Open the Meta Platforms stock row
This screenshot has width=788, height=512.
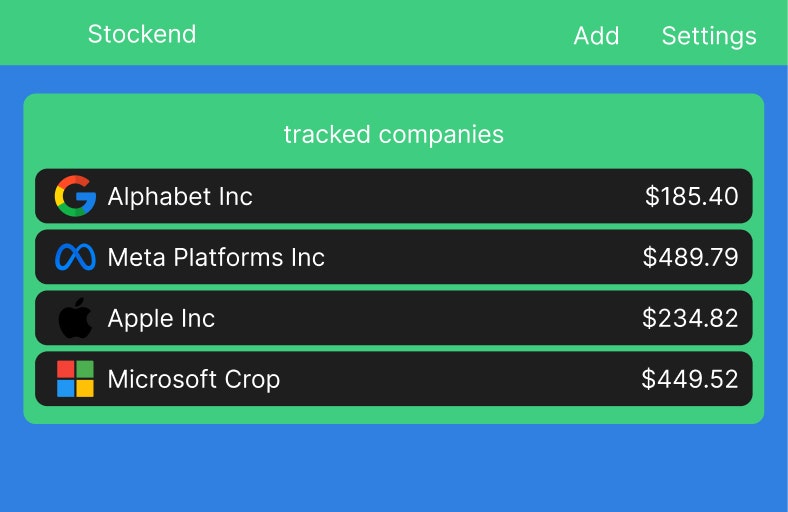[393, 257]
